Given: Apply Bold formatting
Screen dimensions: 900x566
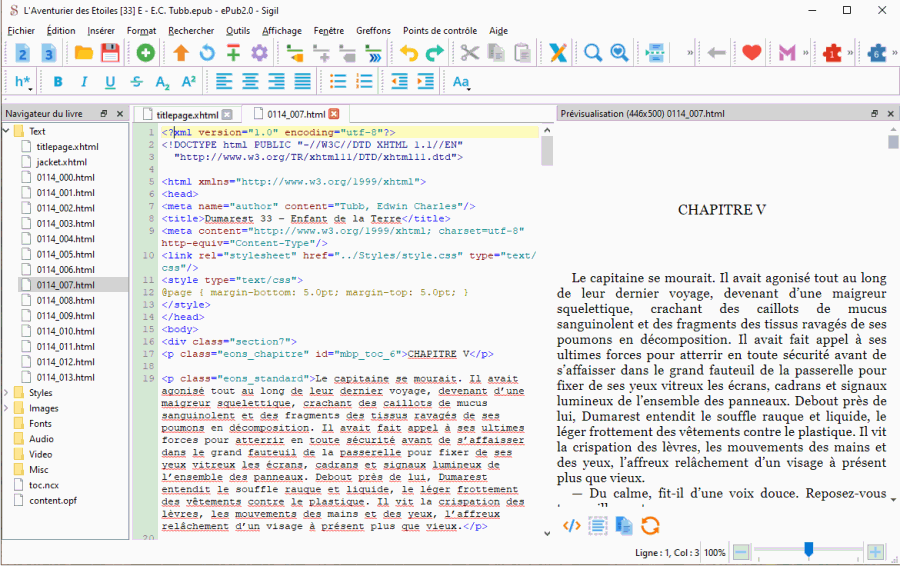Looking at the screenshot, I should 57,82.
